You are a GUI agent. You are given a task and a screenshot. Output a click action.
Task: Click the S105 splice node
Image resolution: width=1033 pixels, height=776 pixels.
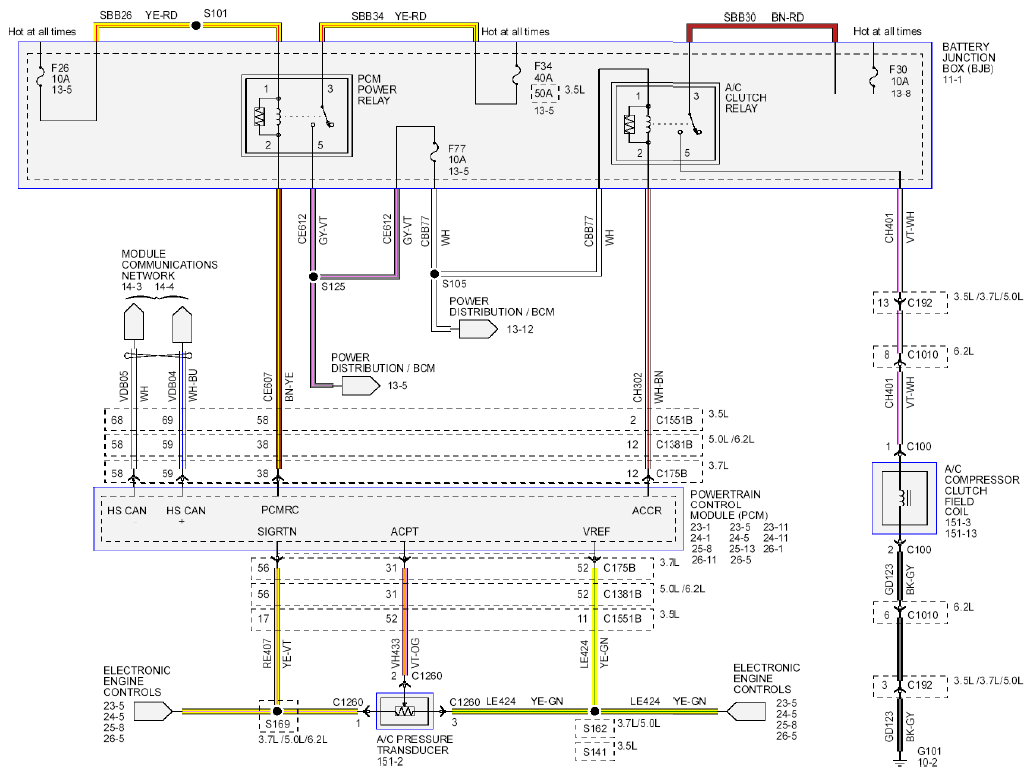[434, 273]
